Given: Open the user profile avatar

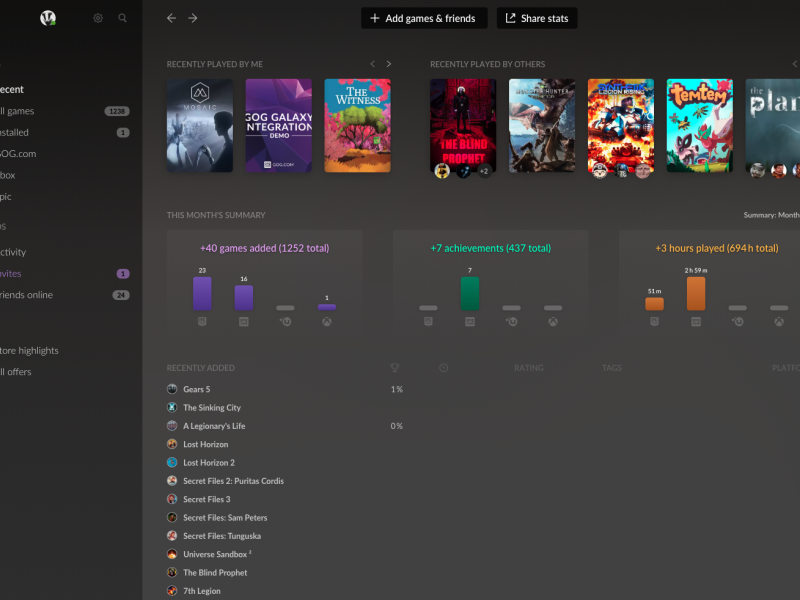Looking at the screenshot, I should (48, 18).
